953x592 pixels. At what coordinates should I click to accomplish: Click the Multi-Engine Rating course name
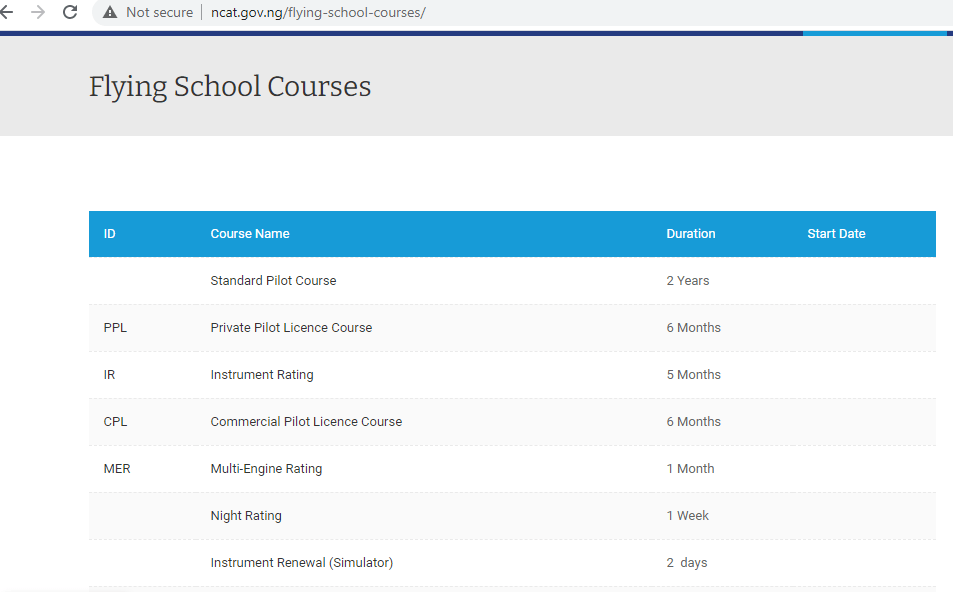coord(266,469)
